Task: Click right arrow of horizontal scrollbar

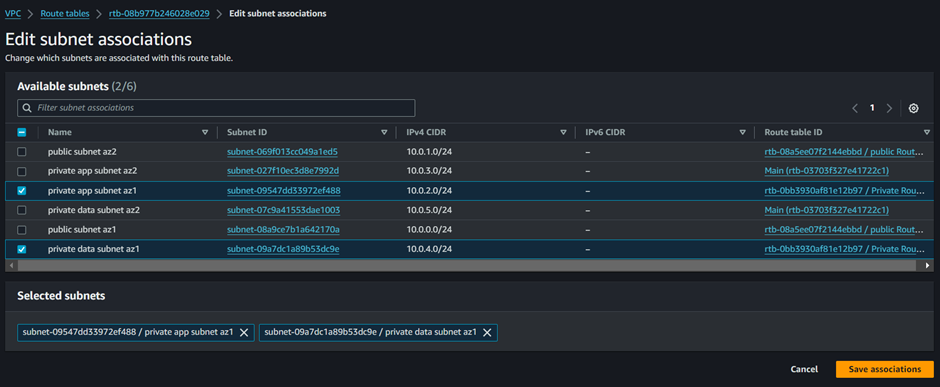Action: coord(928,265)
